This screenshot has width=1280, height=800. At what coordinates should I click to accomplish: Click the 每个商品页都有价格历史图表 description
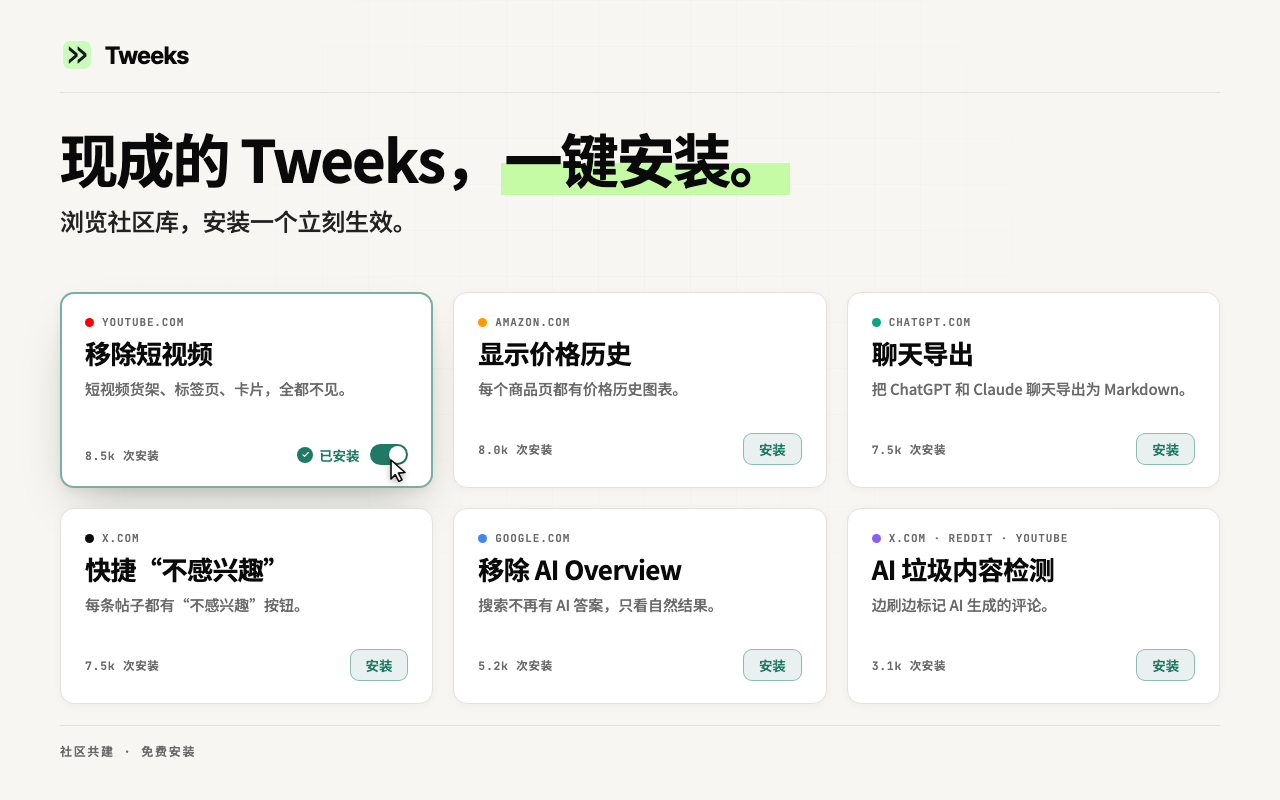click(x=580, y=389)
